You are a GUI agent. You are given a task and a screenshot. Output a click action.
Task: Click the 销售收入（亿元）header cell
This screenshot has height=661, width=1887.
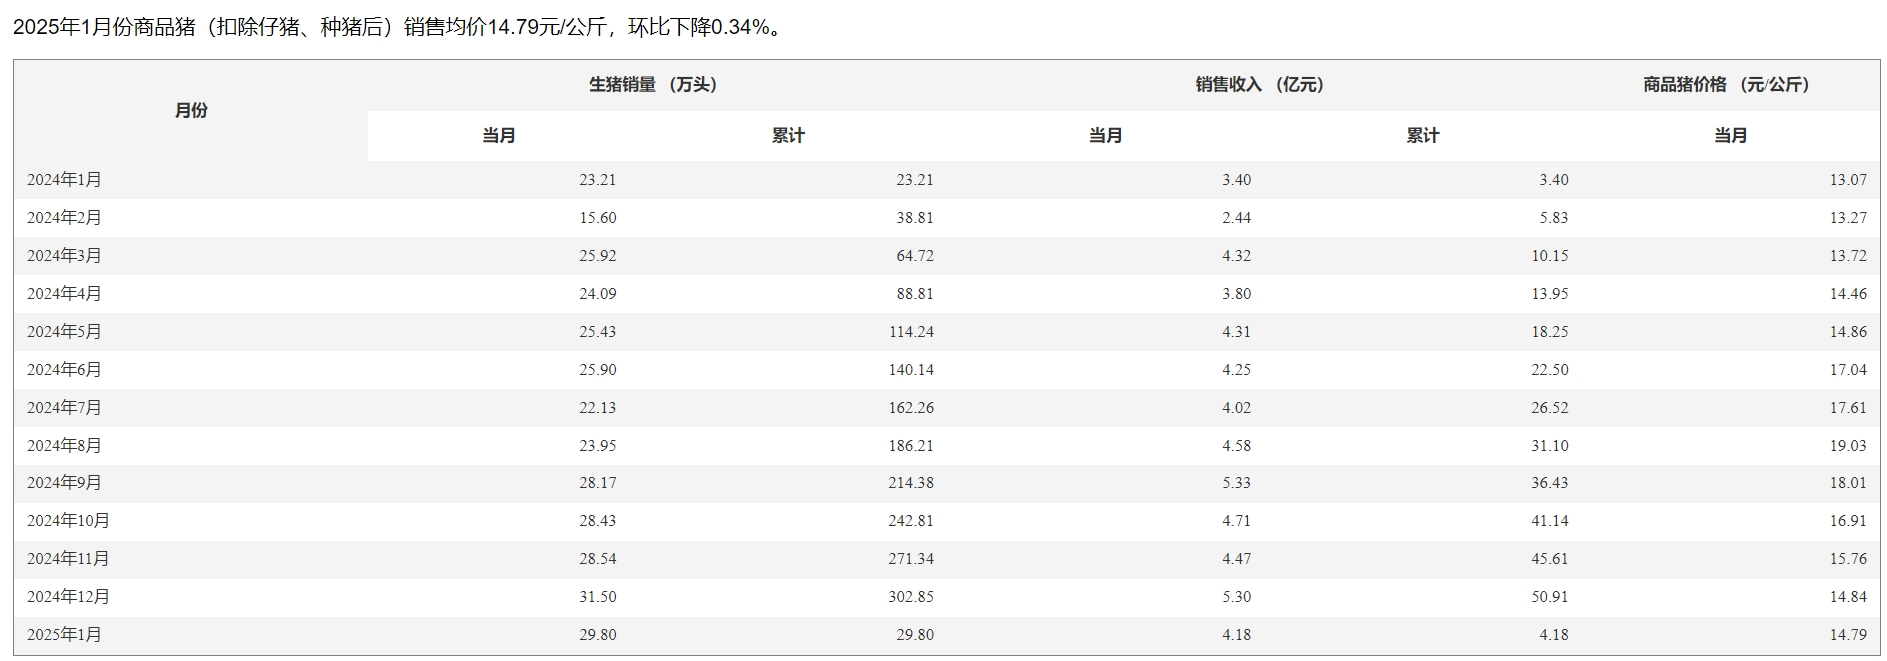pos(1259,85)
